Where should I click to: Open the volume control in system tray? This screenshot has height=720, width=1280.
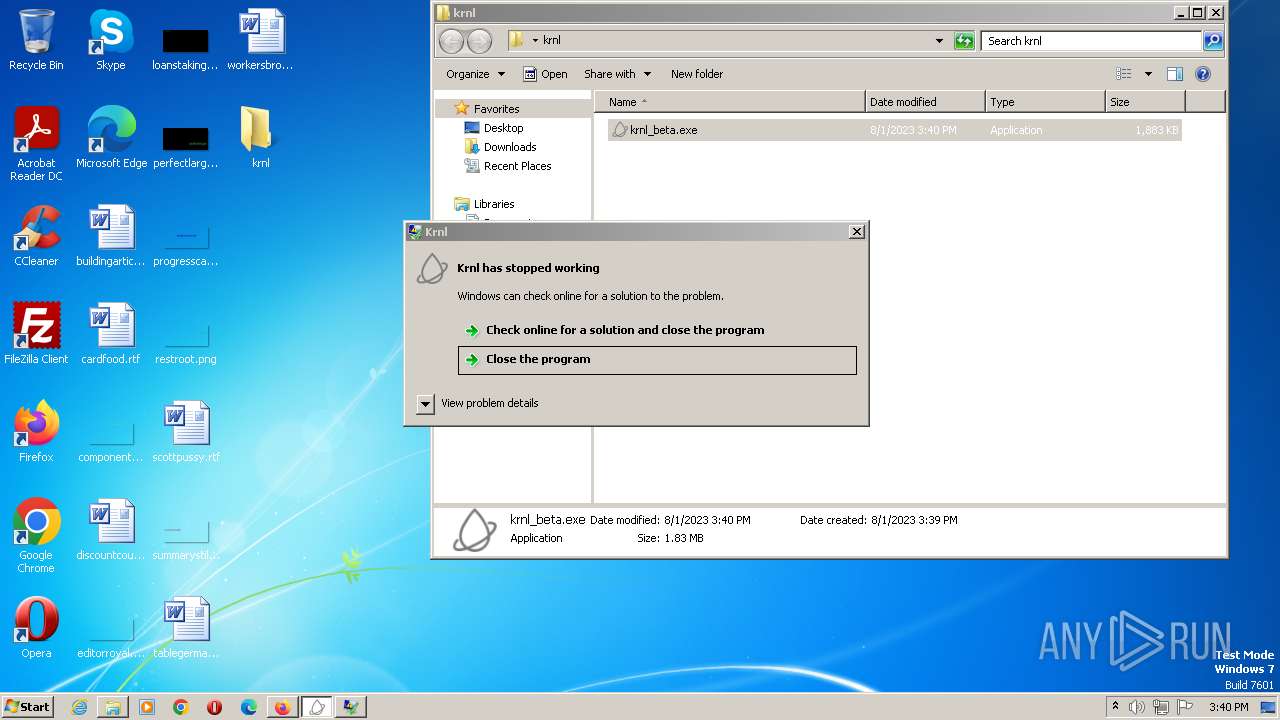tap(1137, 707)
